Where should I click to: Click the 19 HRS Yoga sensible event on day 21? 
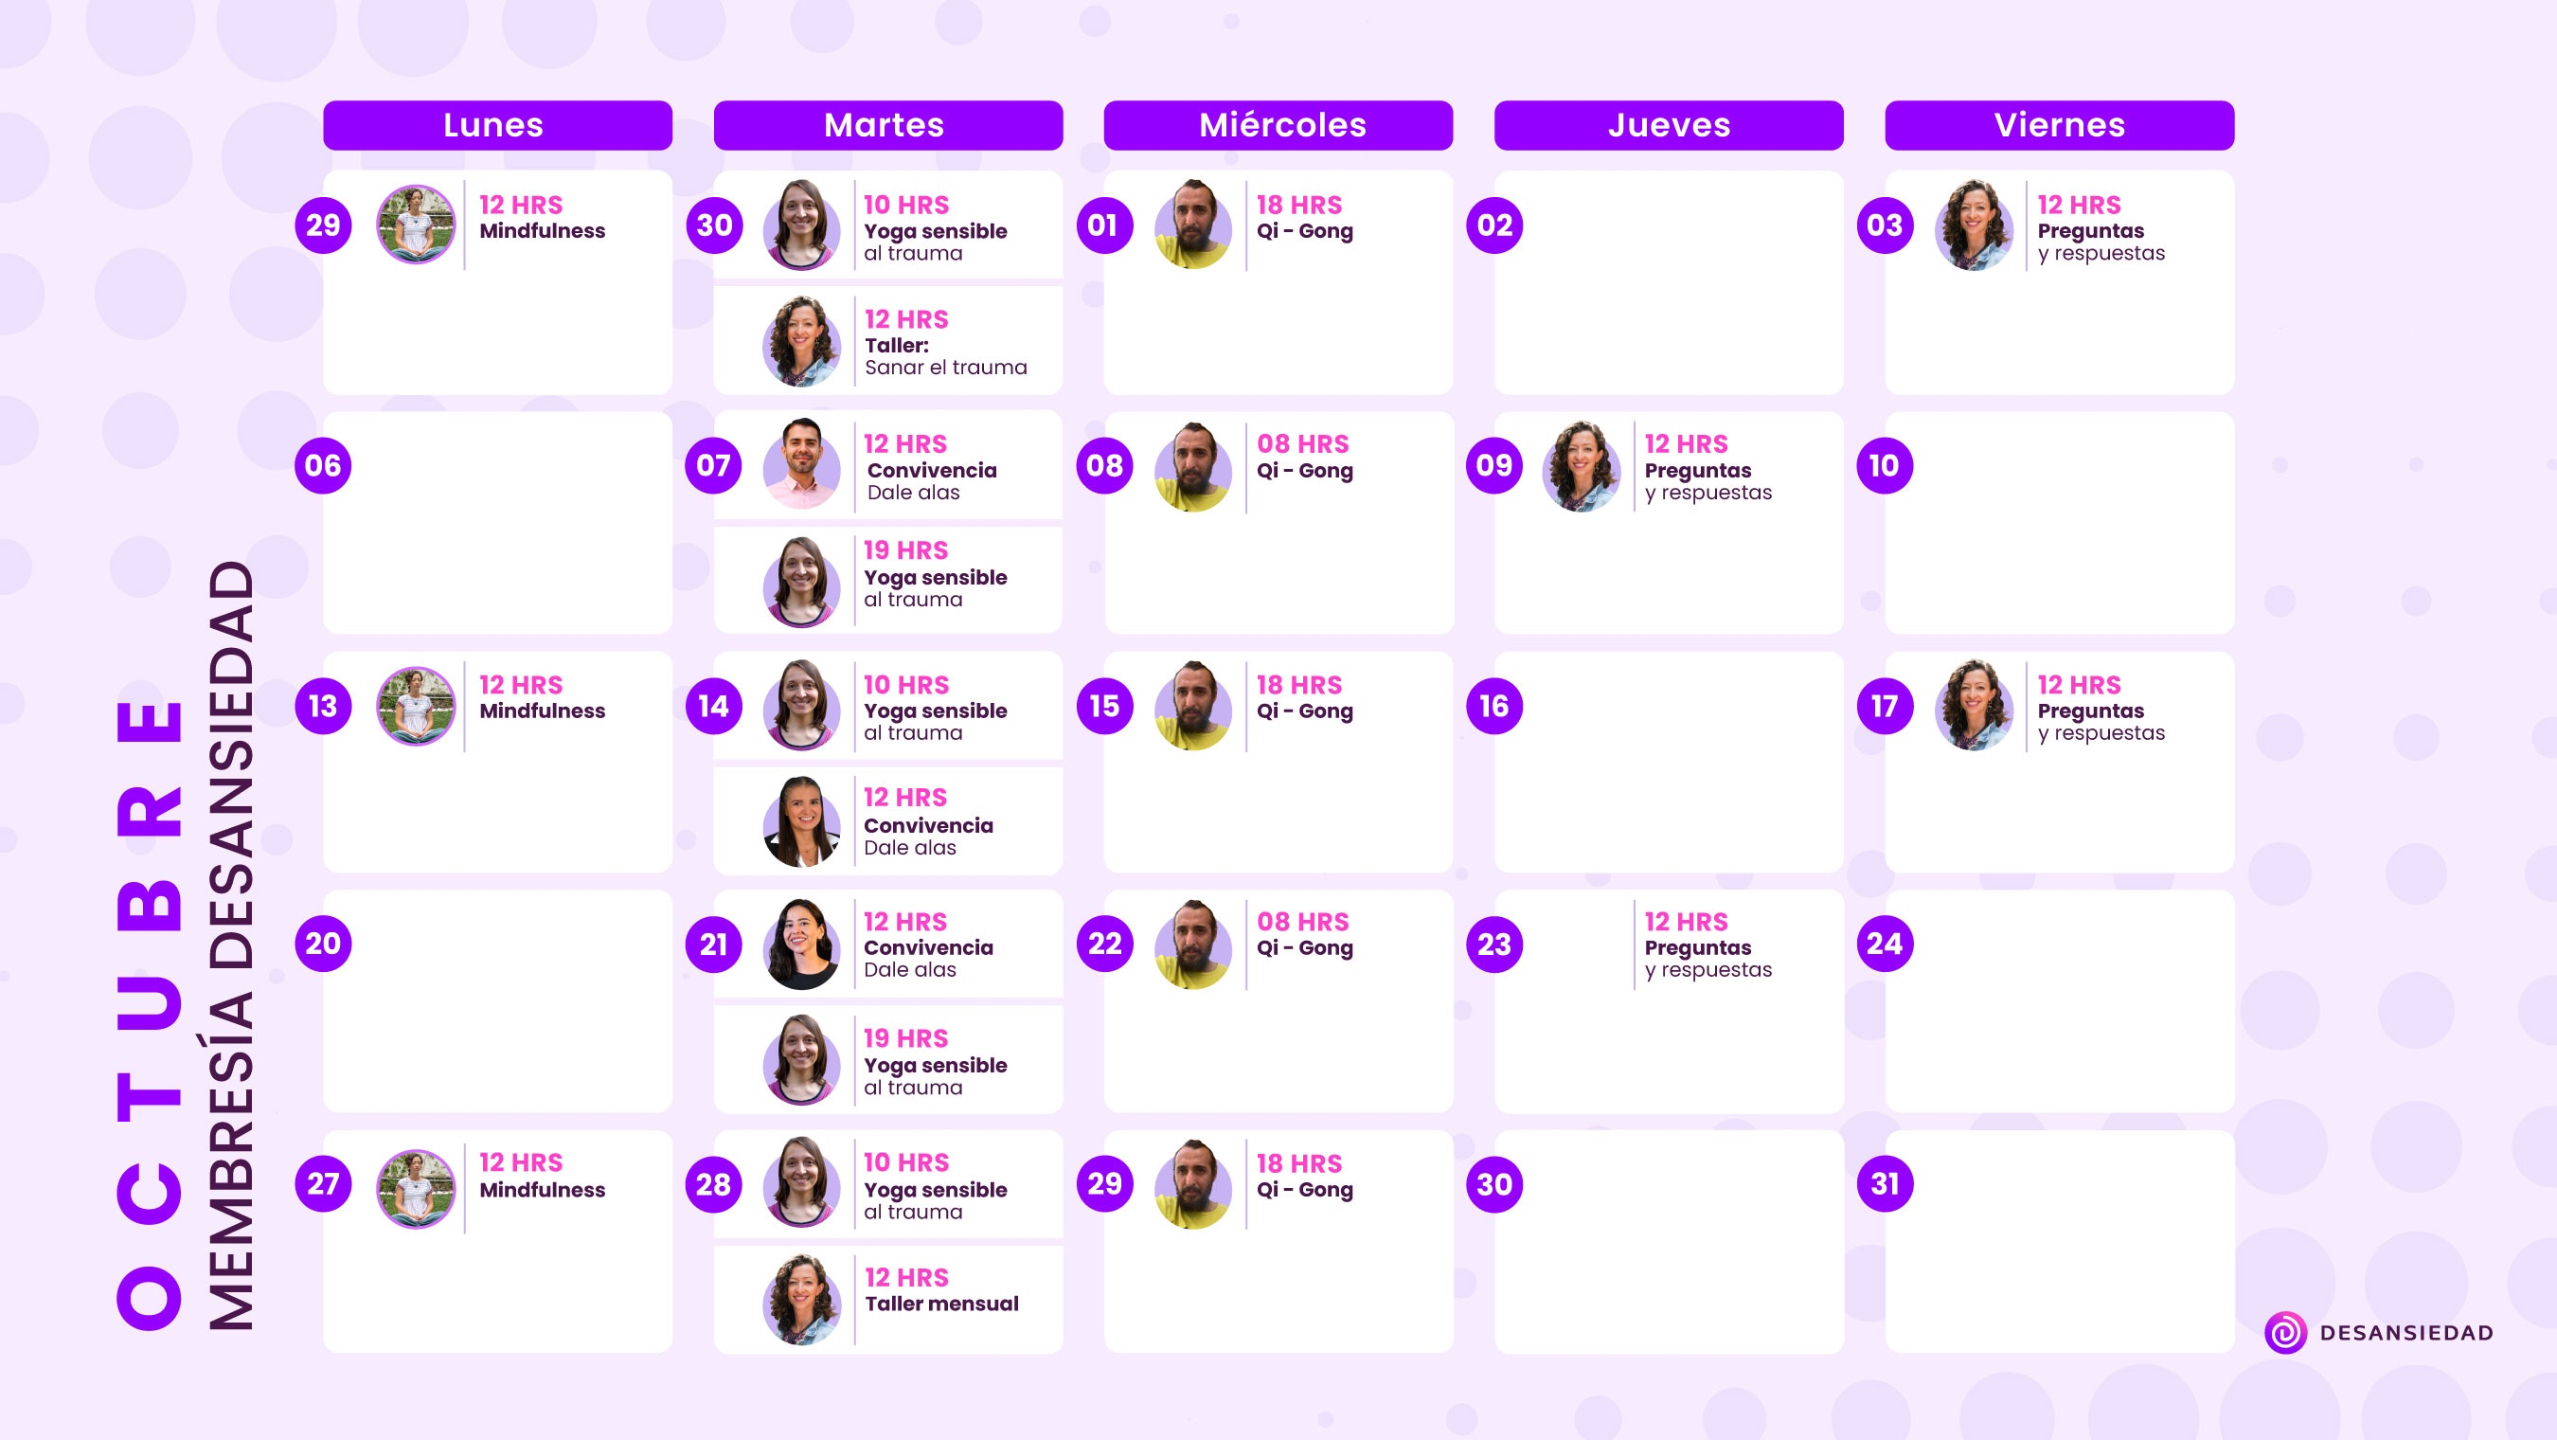pyautogui.click(x=888, y=1060)
